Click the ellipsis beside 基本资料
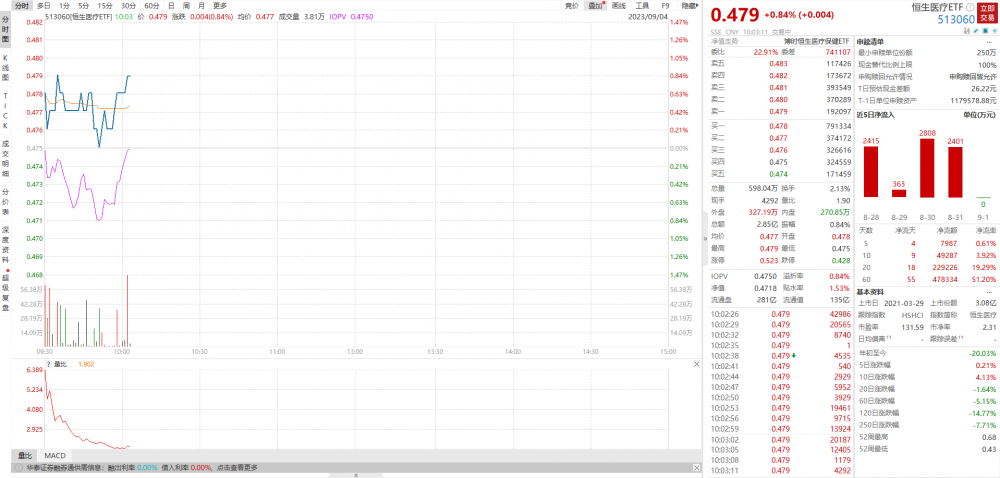The height and width of the screenshot is (478, 1000). tap(989, 291)
